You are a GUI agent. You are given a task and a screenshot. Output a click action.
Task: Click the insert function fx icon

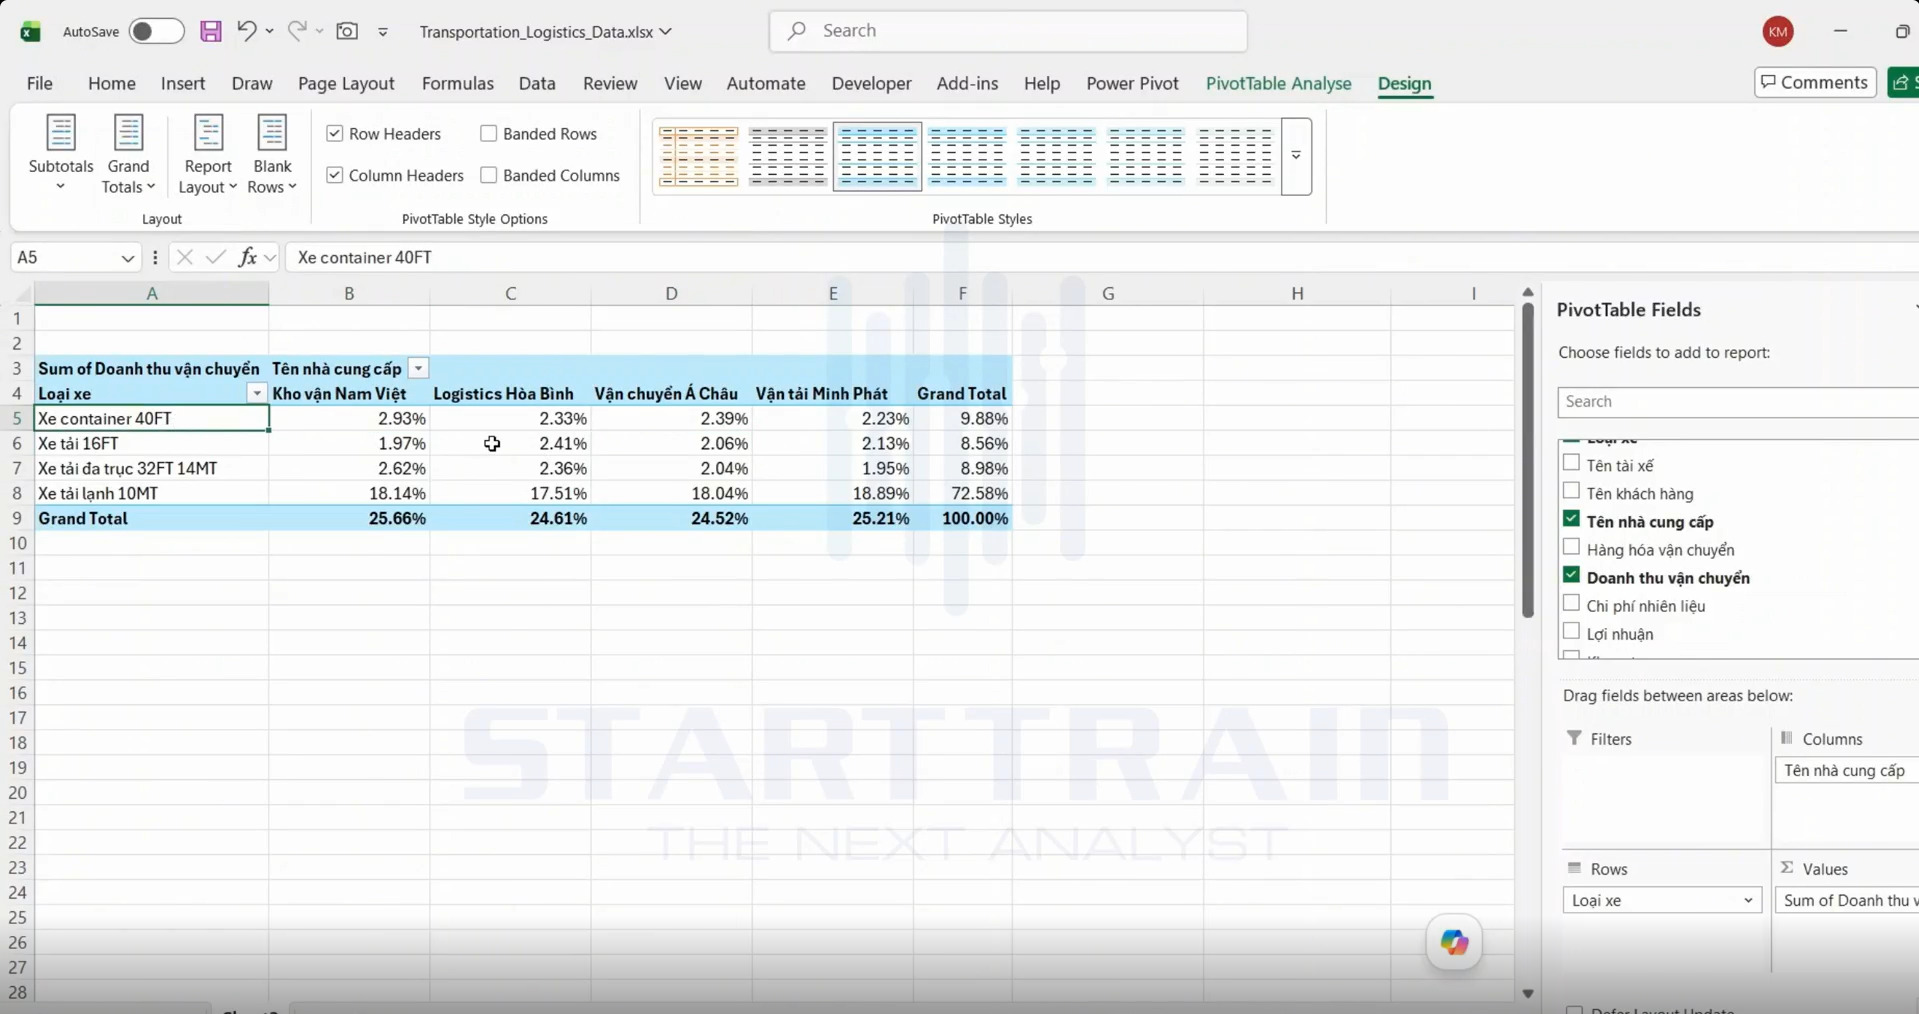247,257
